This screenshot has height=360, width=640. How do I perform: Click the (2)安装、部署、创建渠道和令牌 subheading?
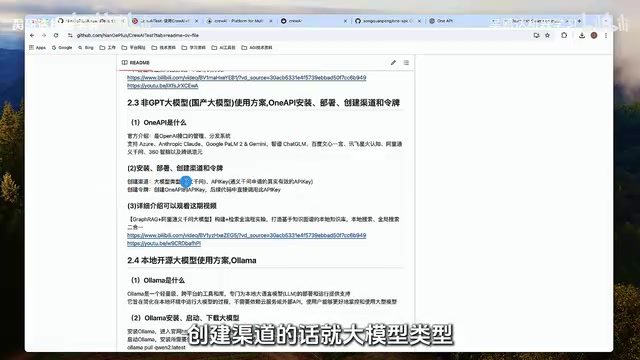click(x=175, y=168)
